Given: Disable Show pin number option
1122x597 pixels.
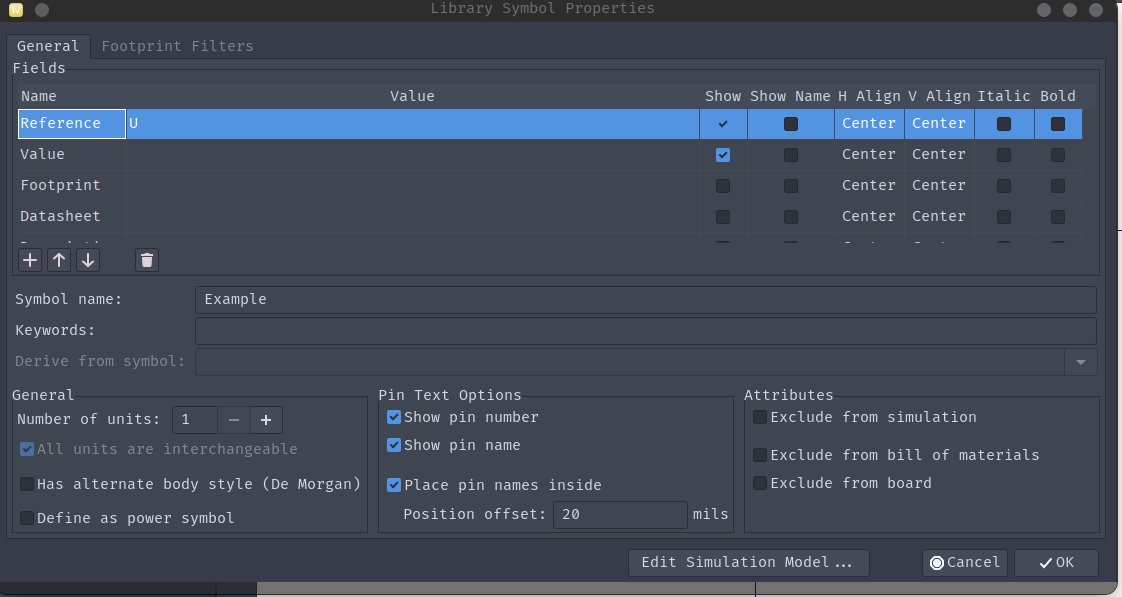Looking at the screenshot, I should click(x=394, y=417).
